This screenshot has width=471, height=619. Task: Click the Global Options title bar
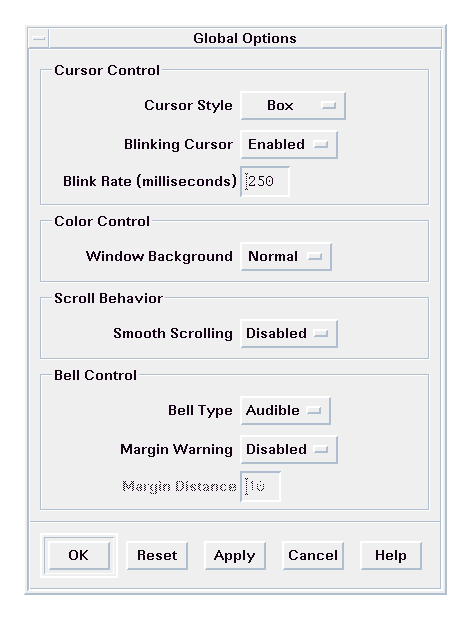click(245, 39)
